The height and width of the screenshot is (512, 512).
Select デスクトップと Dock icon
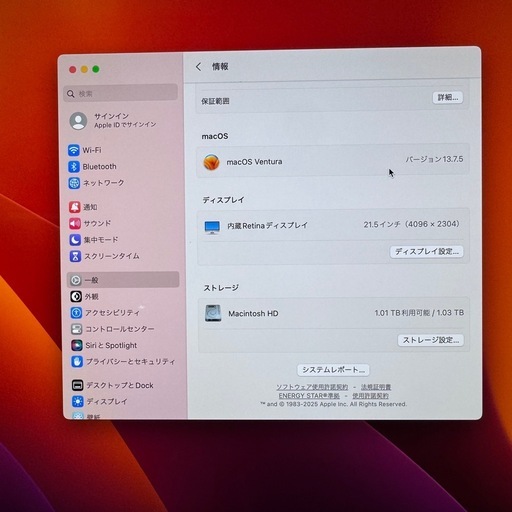click(x=78, y=385)
